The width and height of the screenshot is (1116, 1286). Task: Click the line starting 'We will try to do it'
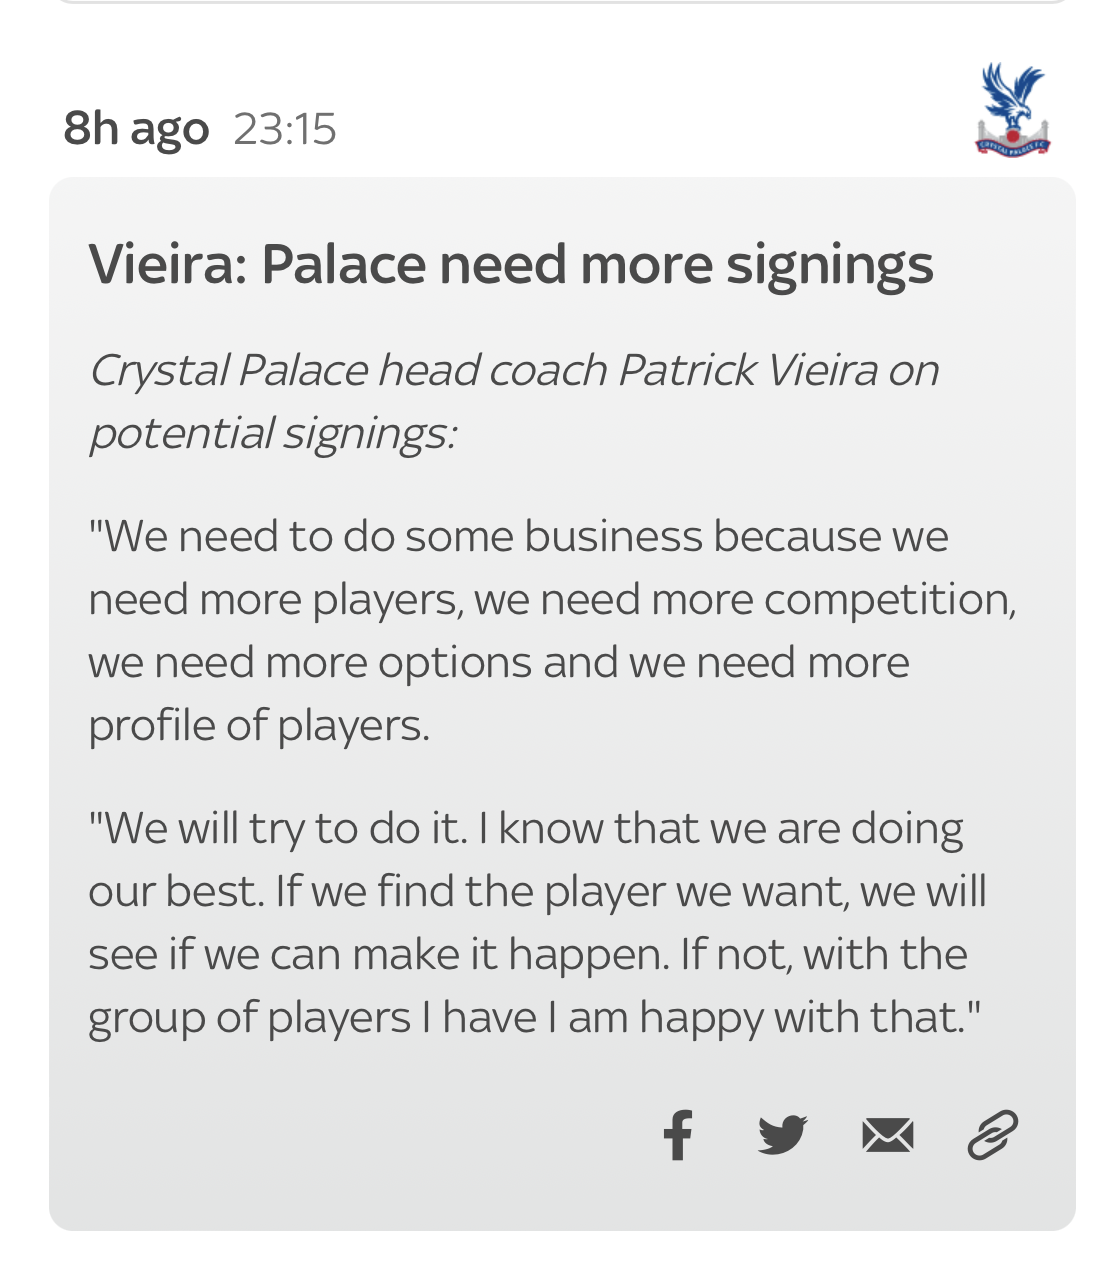coord(525,828)
